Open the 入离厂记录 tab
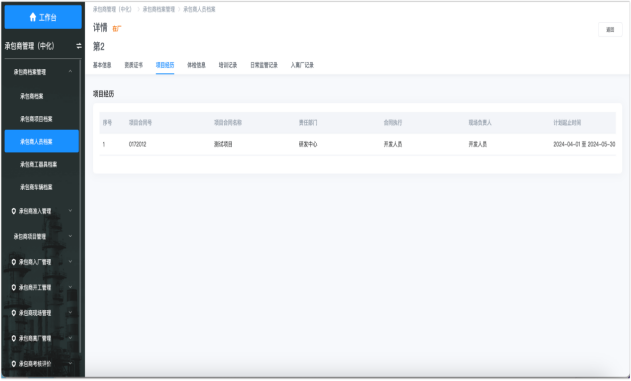This screenshot has height=381, width=631. [x=302, y=65]
